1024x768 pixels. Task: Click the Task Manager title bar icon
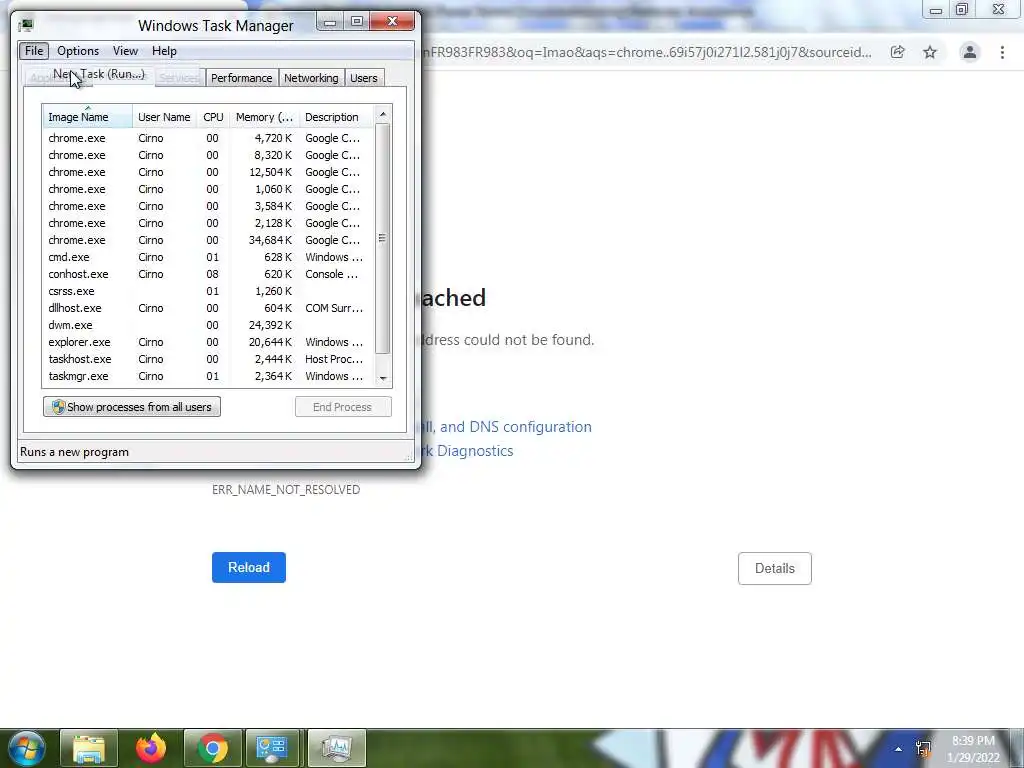[x=26, y=25]
